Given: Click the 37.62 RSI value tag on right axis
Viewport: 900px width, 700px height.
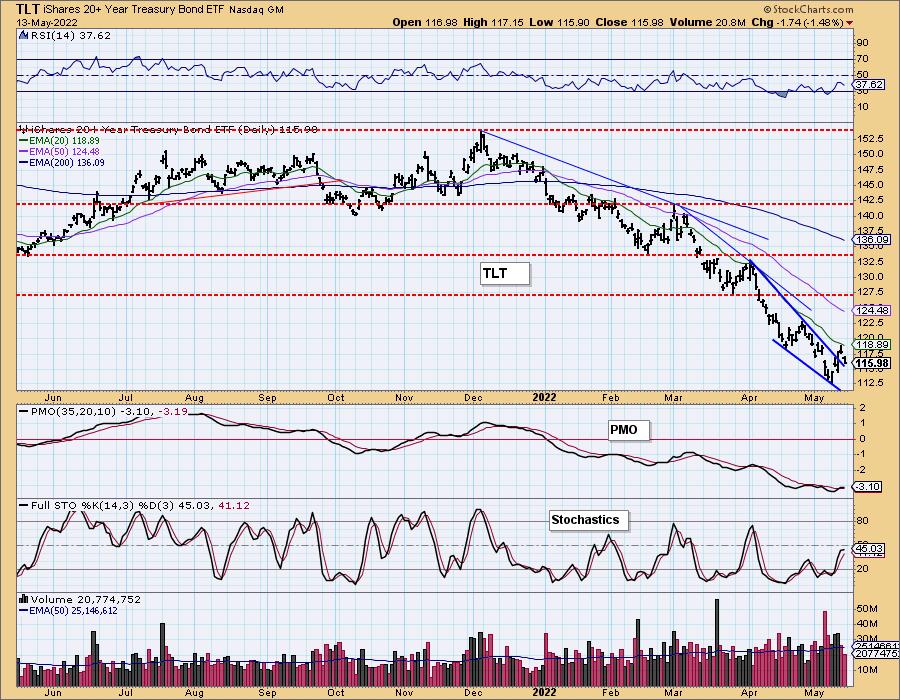Looking at the screenshot, I should (869, 85).
